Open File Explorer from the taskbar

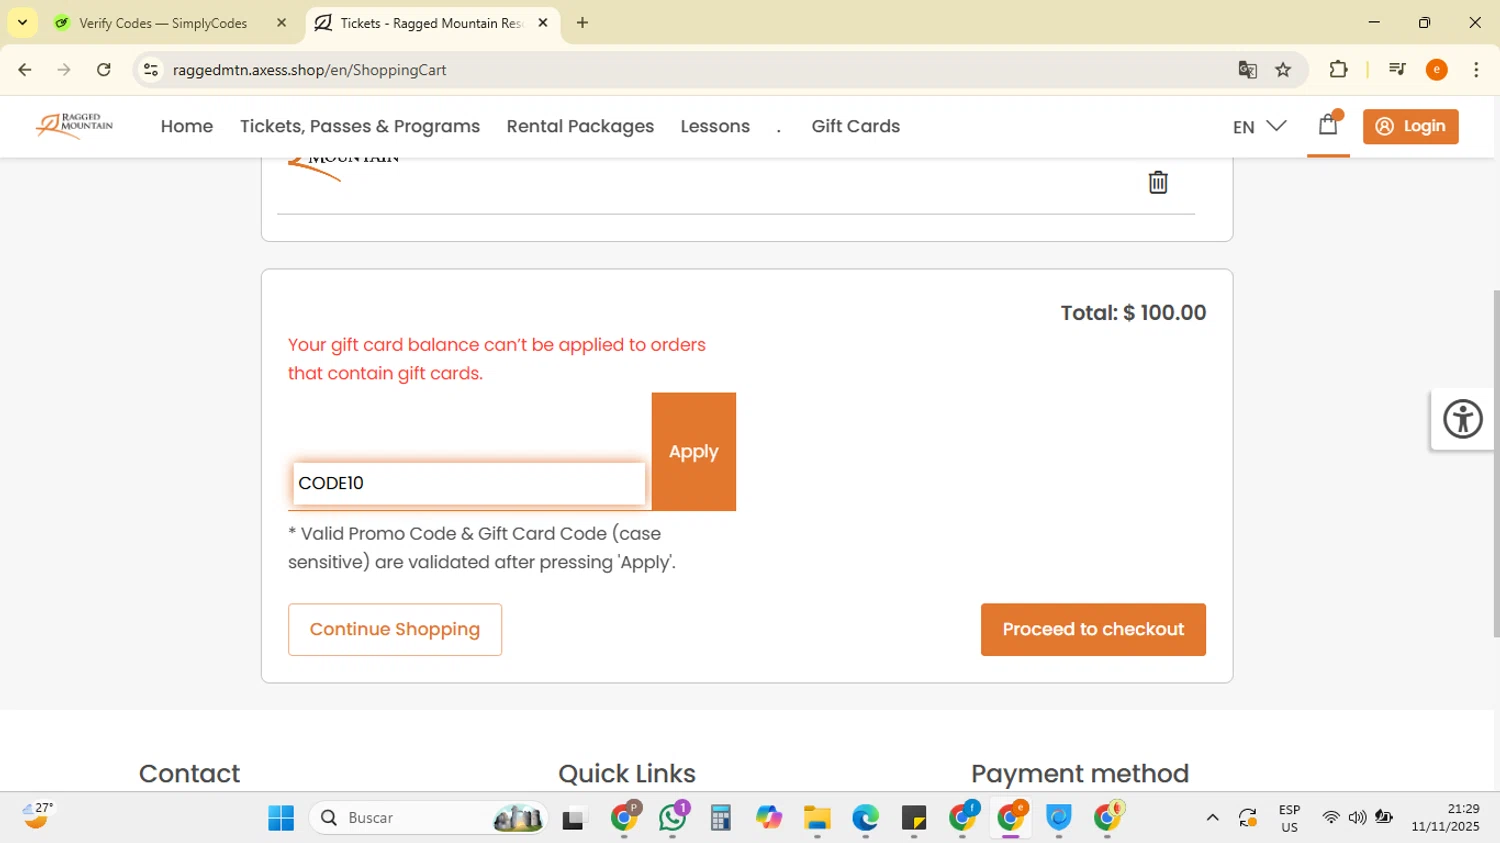[817, 818]
